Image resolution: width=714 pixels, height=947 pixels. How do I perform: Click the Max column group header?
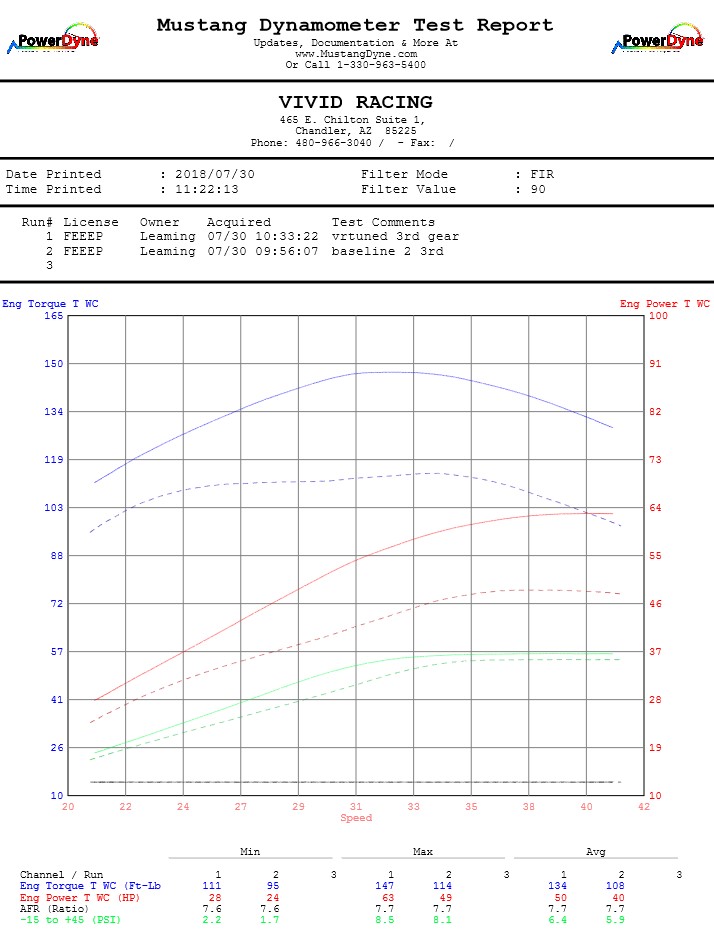423,852
